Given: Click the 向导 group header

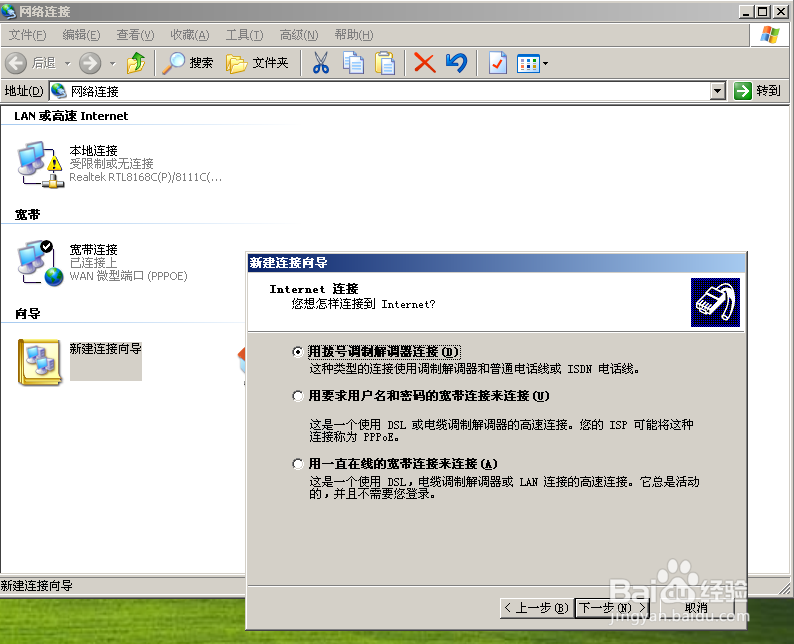Looking at the screenshot, I should coord(27,313).
